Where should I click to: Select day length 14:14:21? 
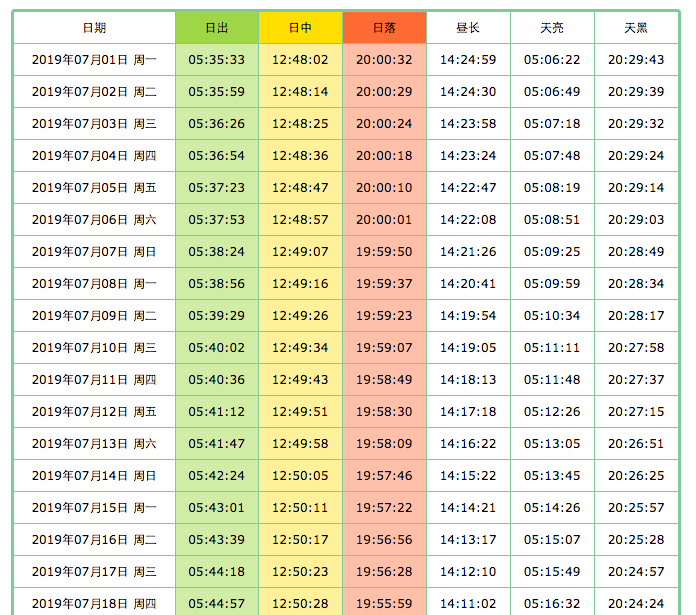468,508
